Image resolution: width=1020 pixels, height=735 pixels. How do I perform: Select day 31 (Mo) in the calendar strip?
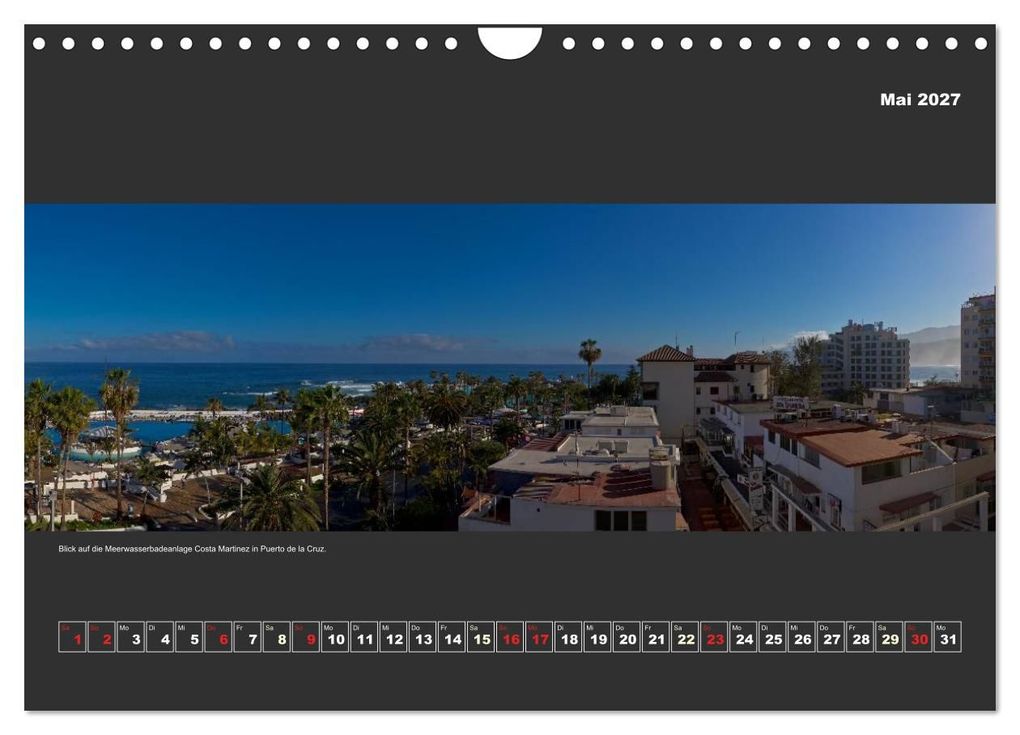(x=948, y=637)
